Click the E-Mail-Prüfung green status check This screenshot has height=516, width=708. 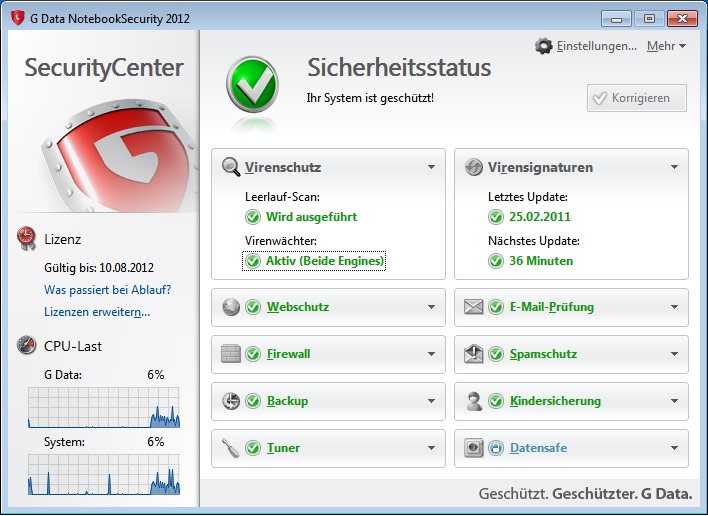[x=496, y=307]
